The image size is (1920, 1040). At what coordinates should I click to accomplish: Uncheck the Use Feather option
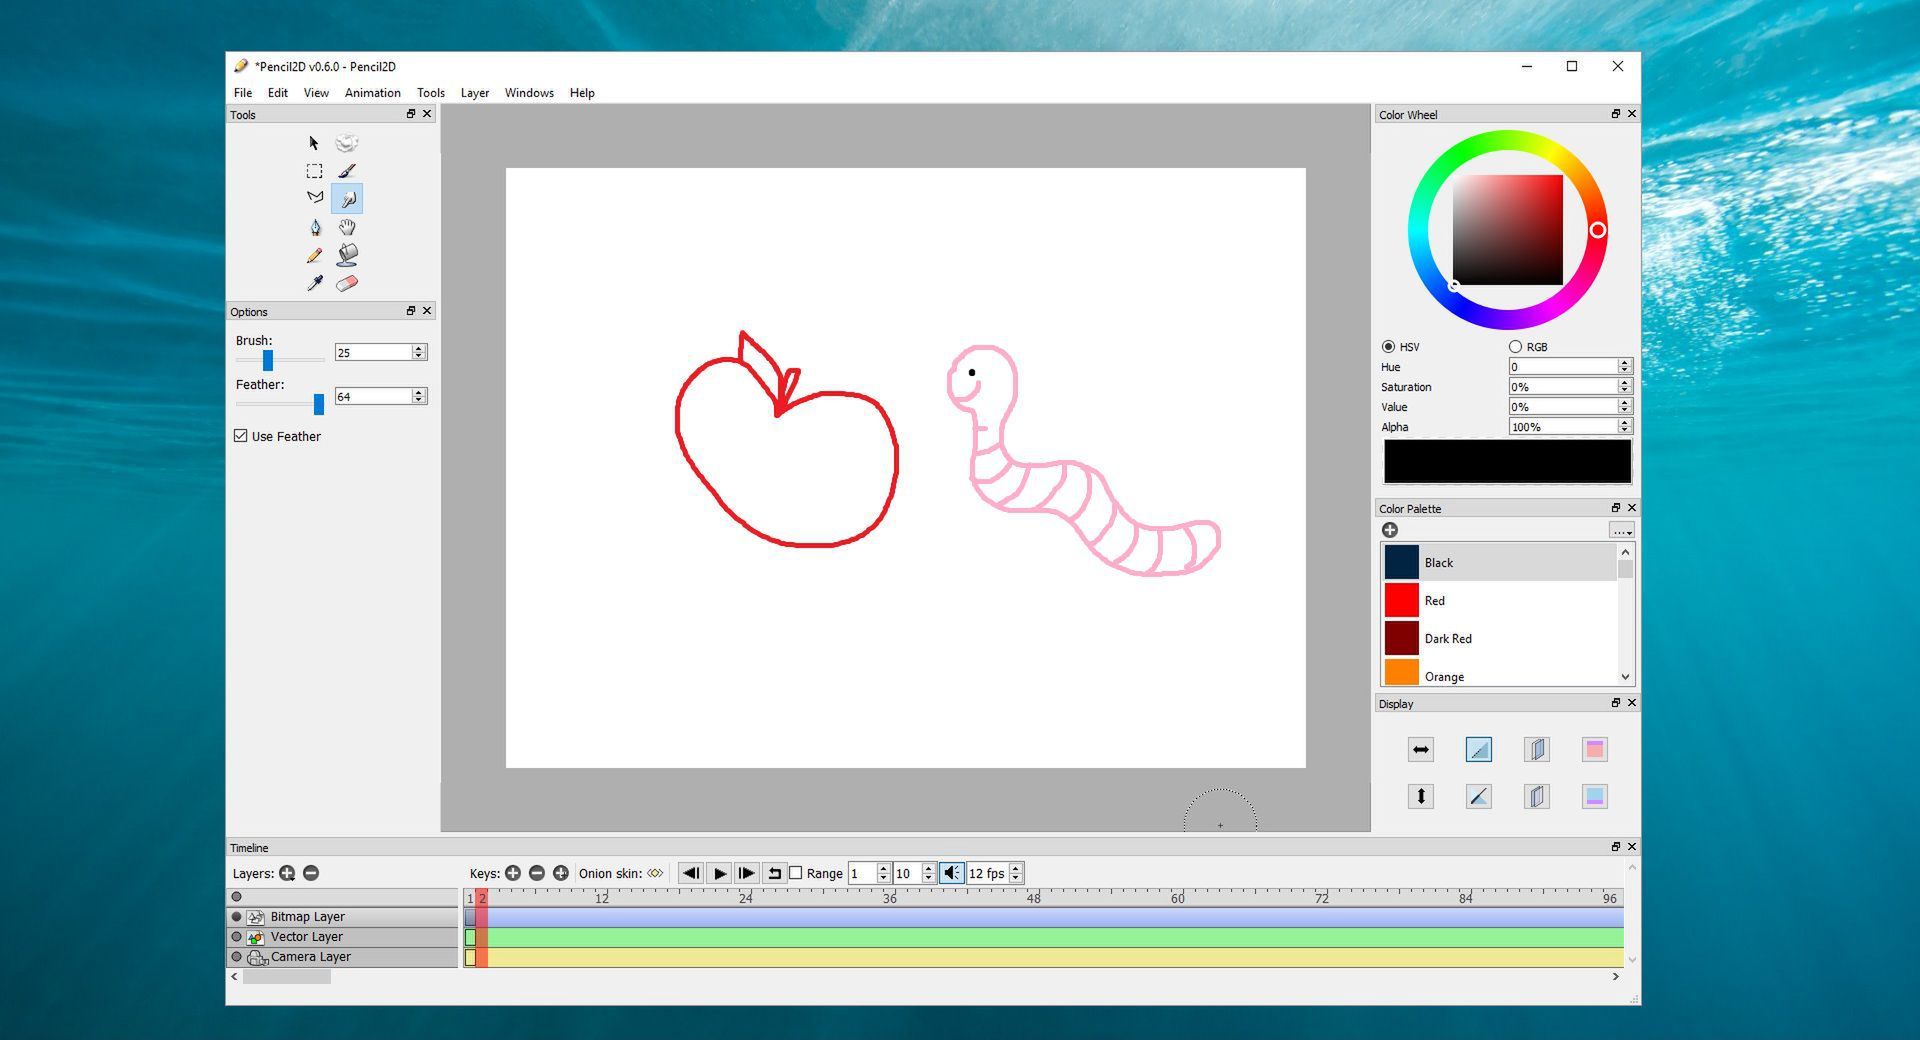coord(241,436)
